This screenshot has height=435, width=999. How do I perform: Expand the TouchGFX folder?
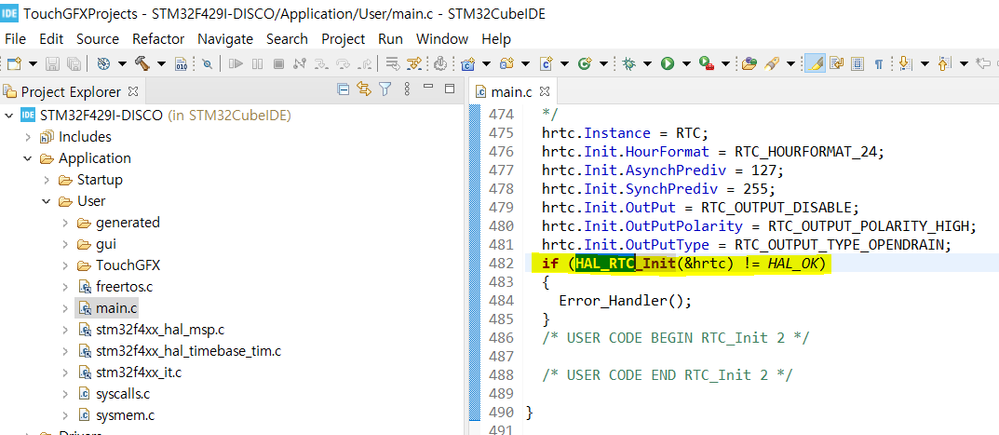pos(65,265)
